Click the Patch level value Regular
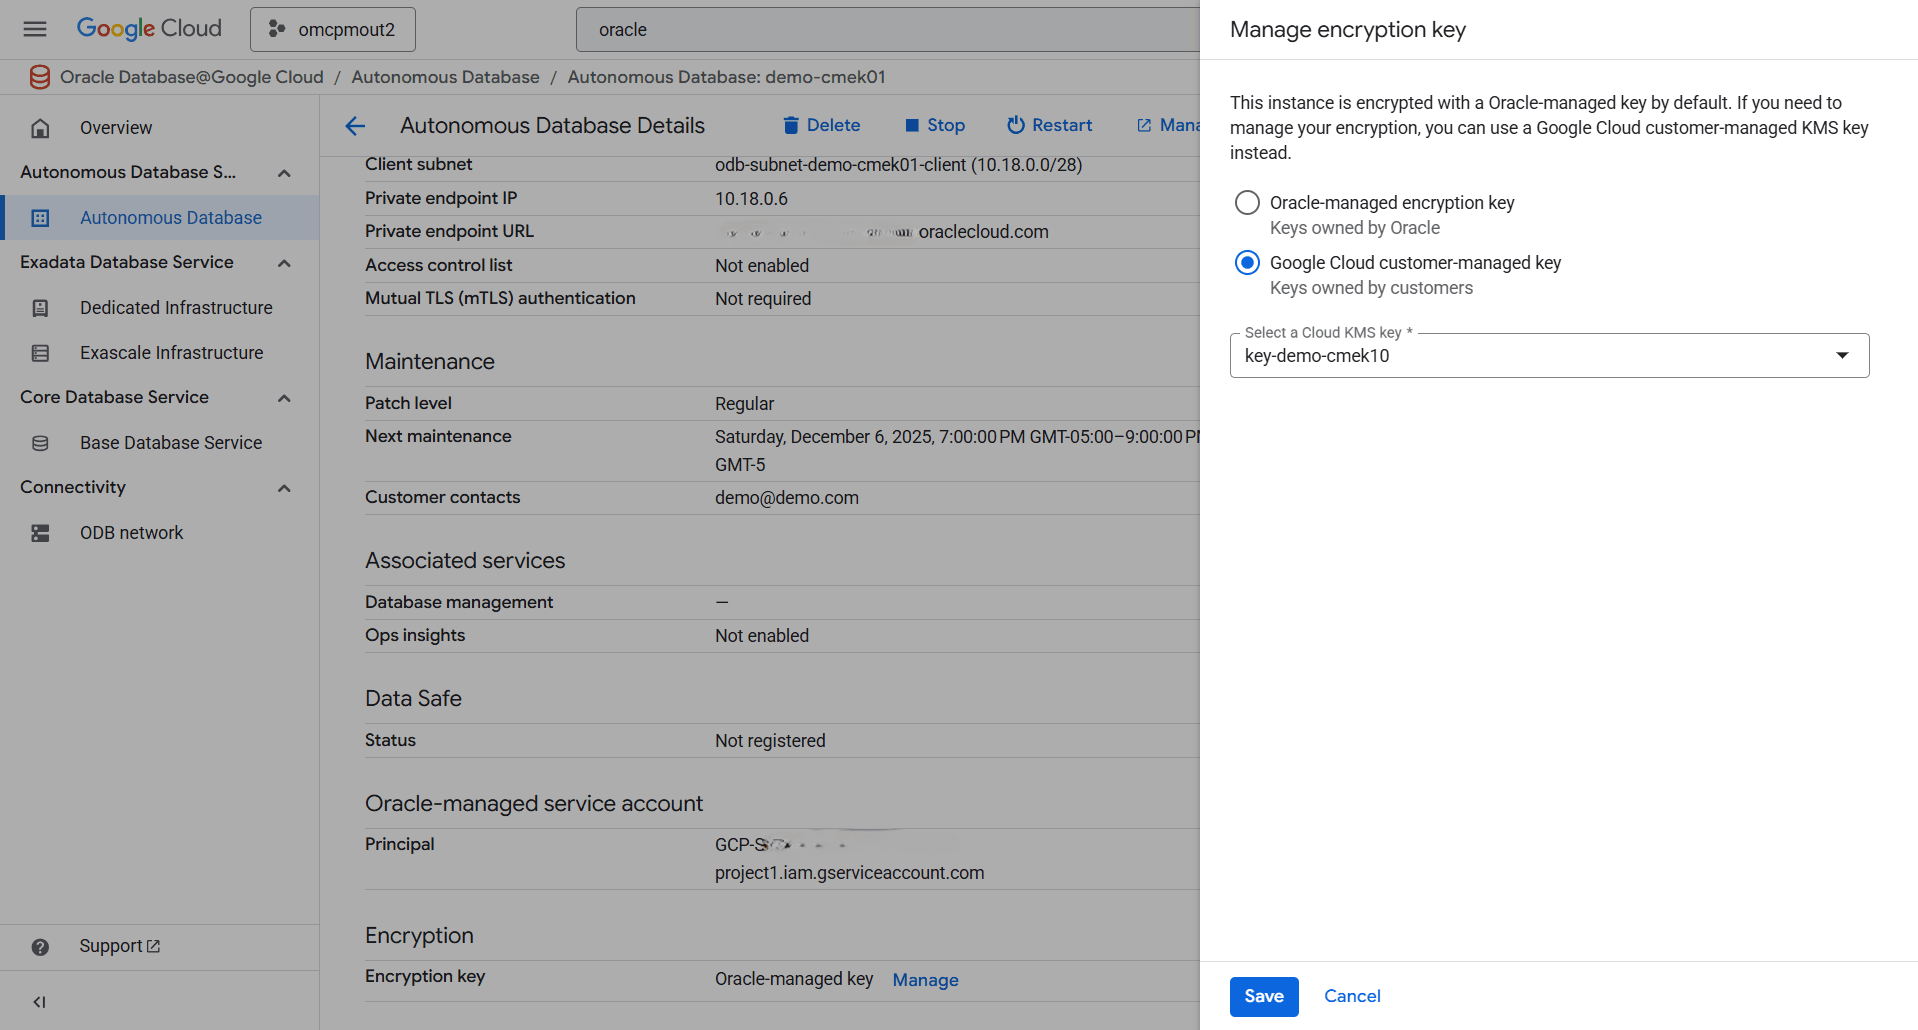The image size is (1918, 1030). pos(744,404)
